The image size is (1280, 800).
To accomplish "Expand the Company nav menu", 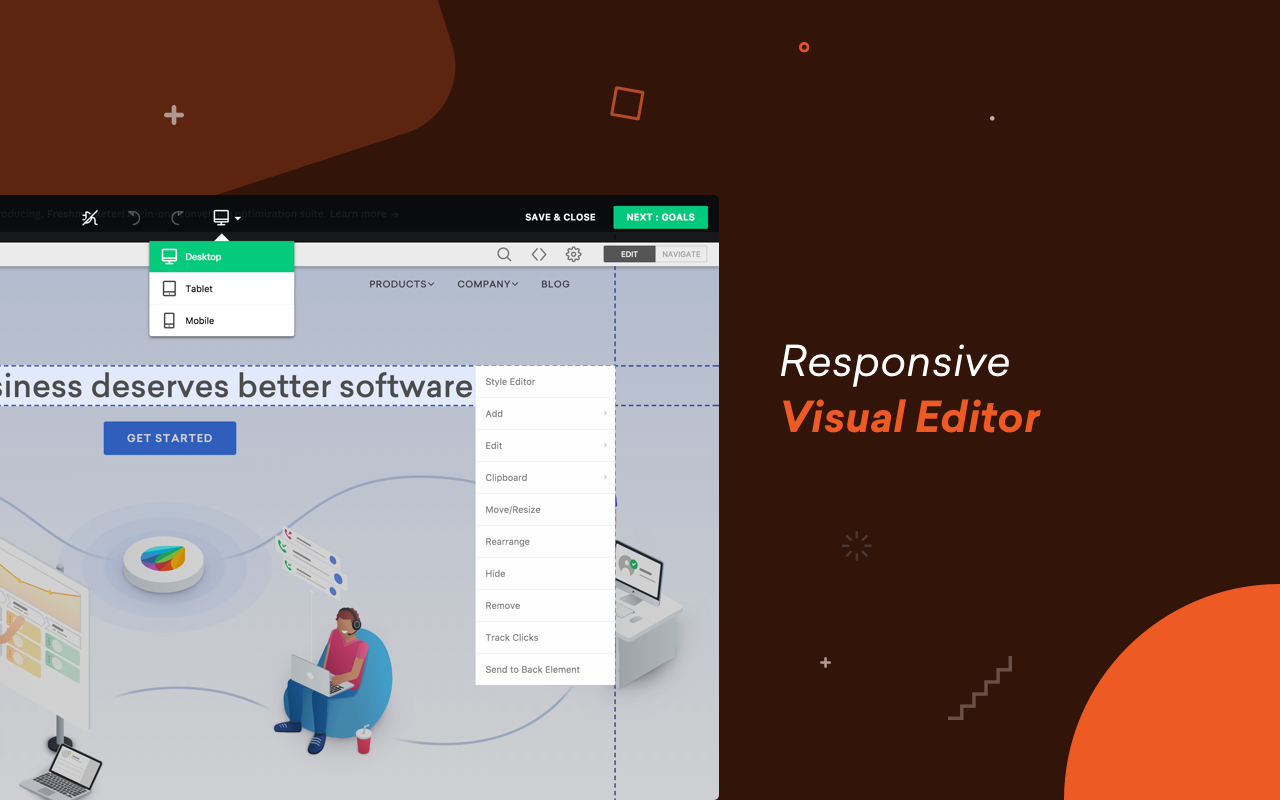I will click(487, 284).
